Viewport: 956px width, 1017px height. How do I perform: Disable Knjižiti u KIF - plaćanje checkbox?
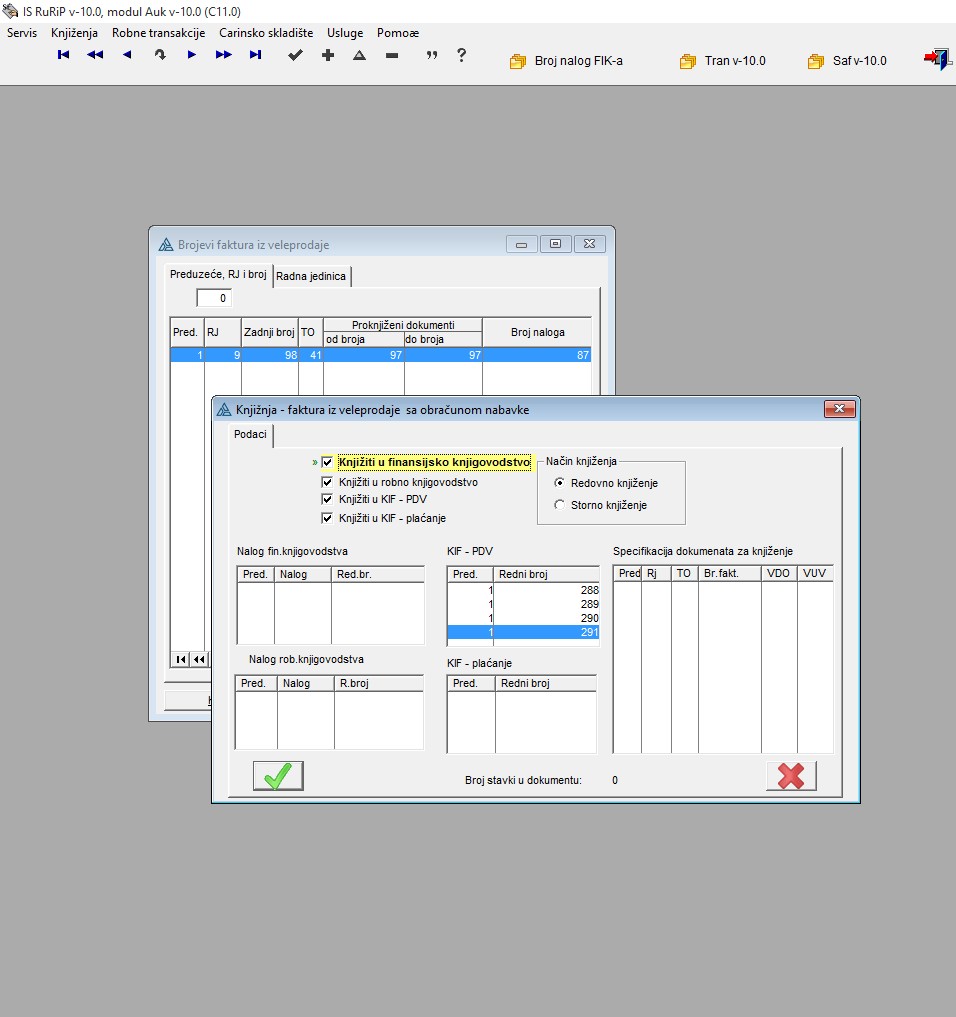(327, 518)
